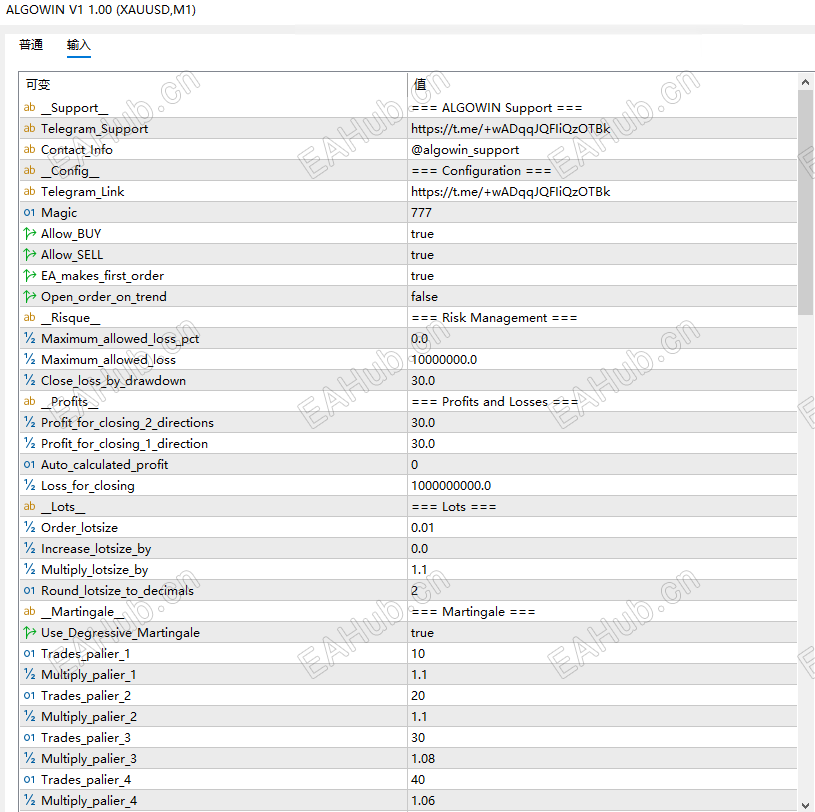Click the double icon beside Multiply_palier_4

(30, 801)
